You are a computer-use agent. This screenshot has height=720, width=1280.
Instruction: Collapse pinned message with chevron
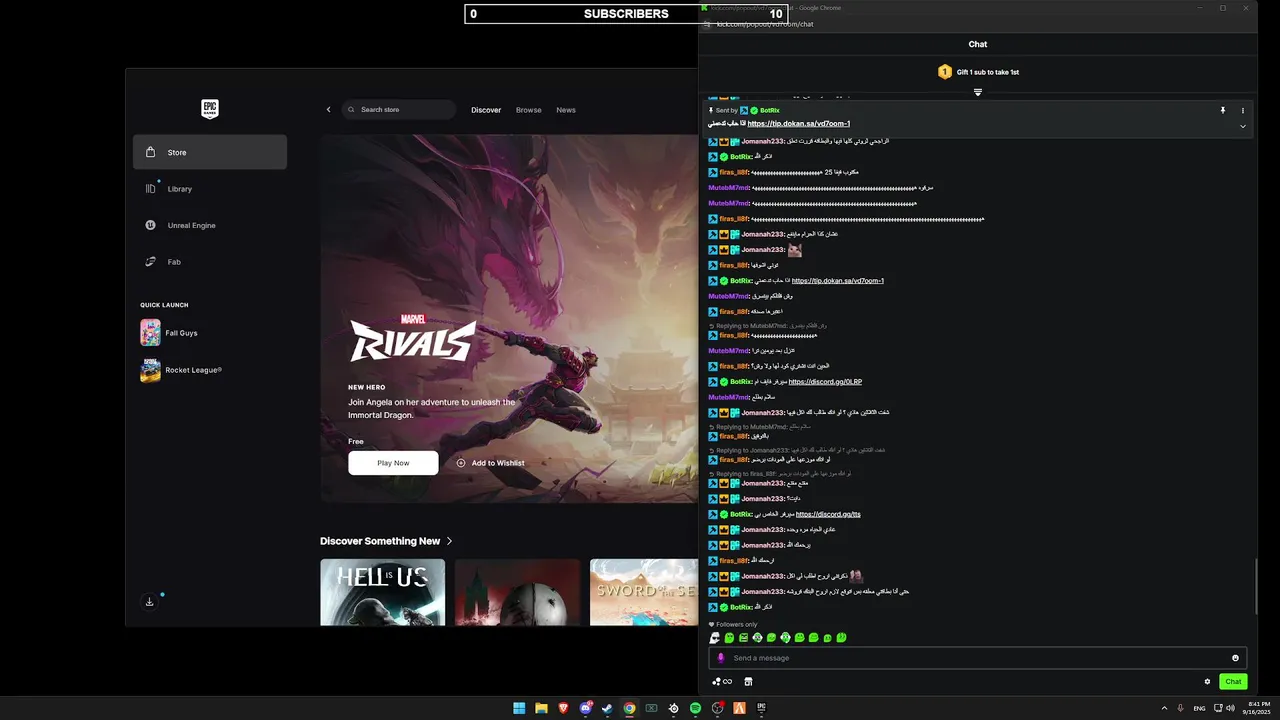[x=1243, y=126]
